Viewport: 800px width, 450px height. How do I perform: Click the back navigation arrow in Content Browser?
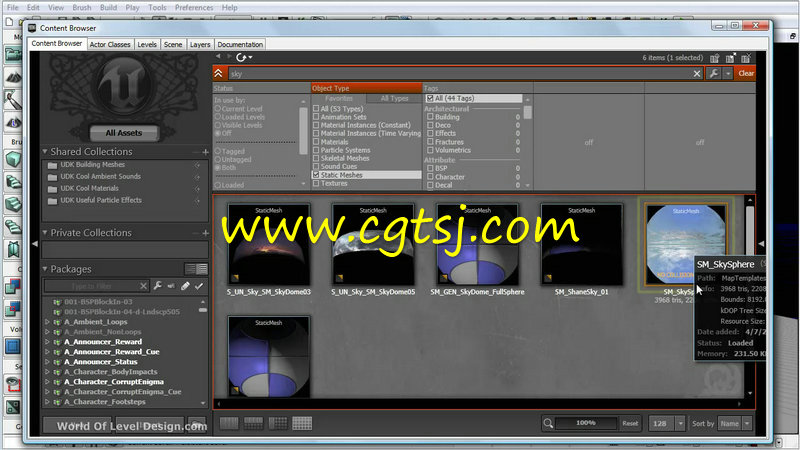tap(218, 57)
